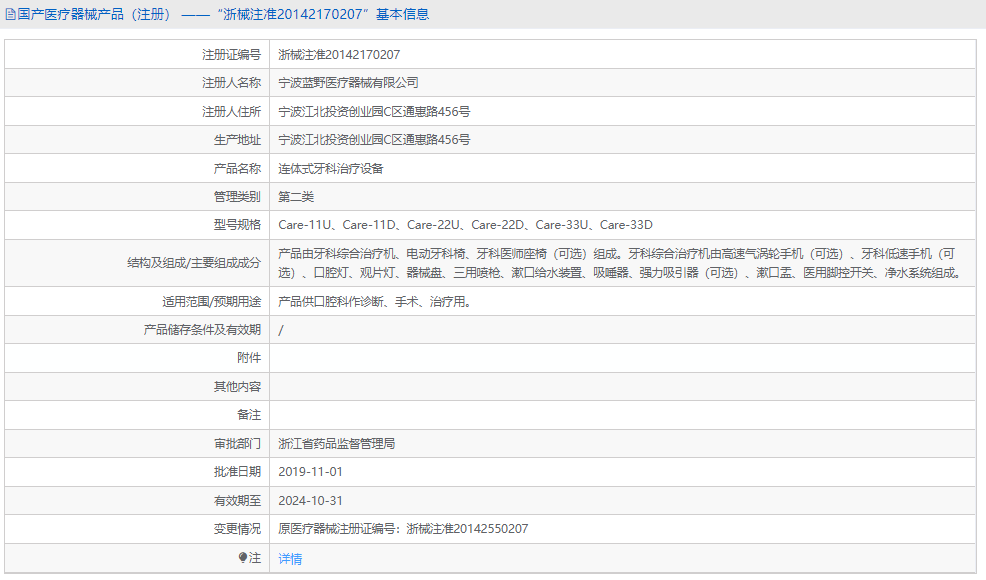
Task: Click model specs Care-11U、Care-11D value
Action: (x=465, y=225)
